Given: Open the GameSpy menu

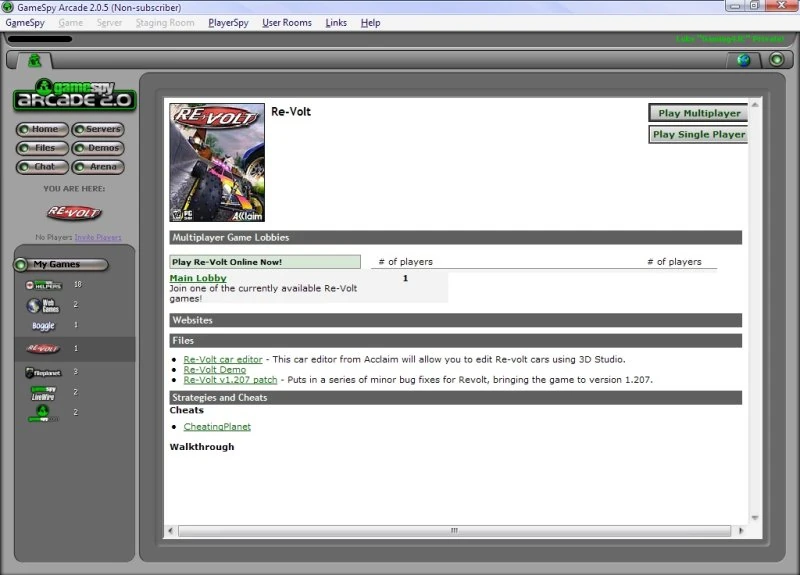Looking at the screenshot, I should tap(25, 23).
